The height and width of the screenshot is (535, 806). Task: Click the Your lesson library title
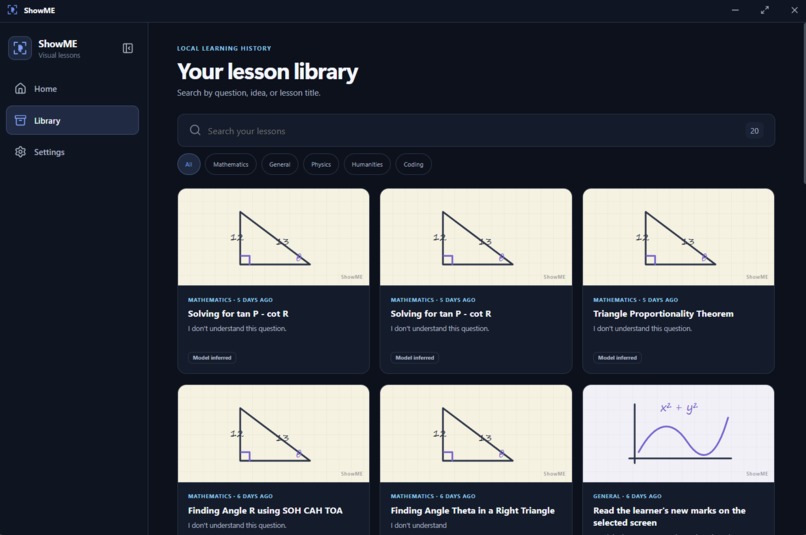(x=267, y=71)
